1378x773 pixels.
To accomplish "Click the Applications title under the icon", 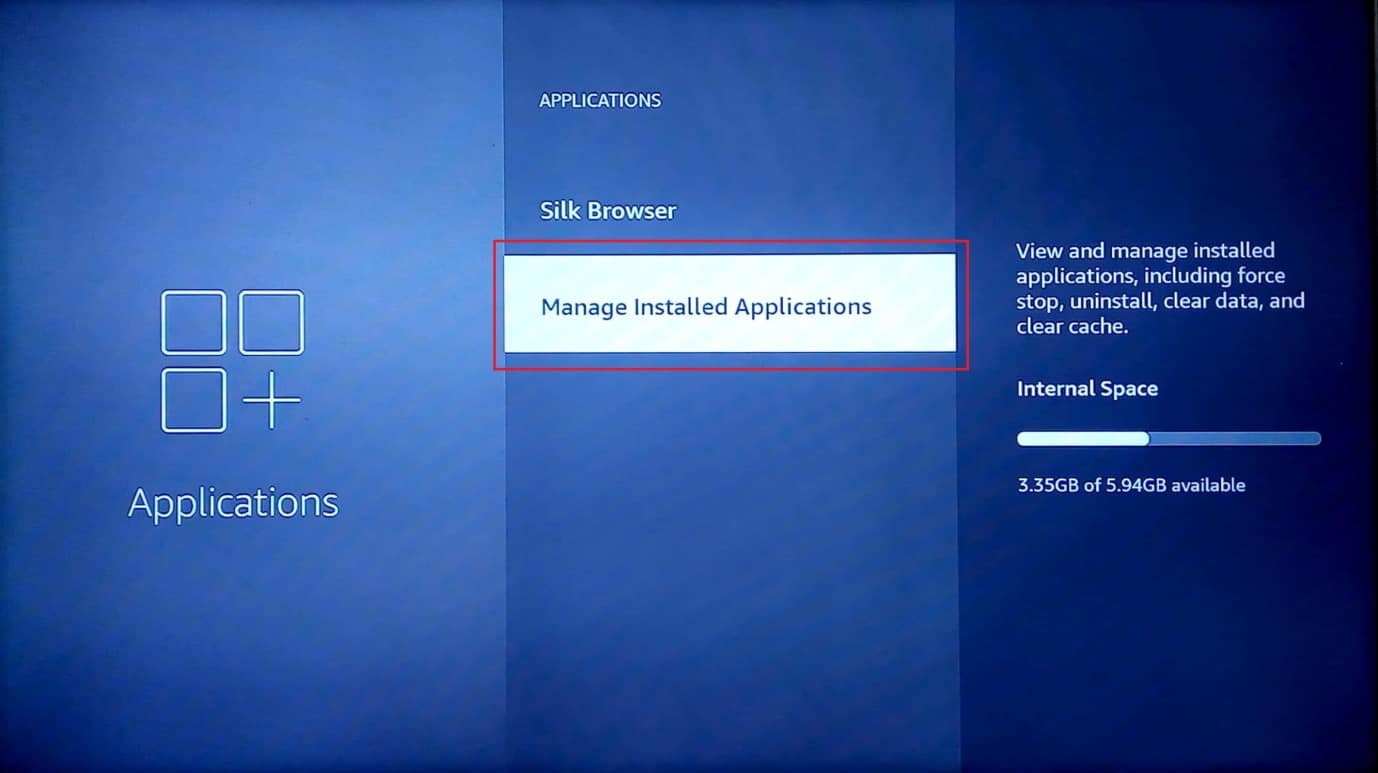I will click(x=233, y=502).
